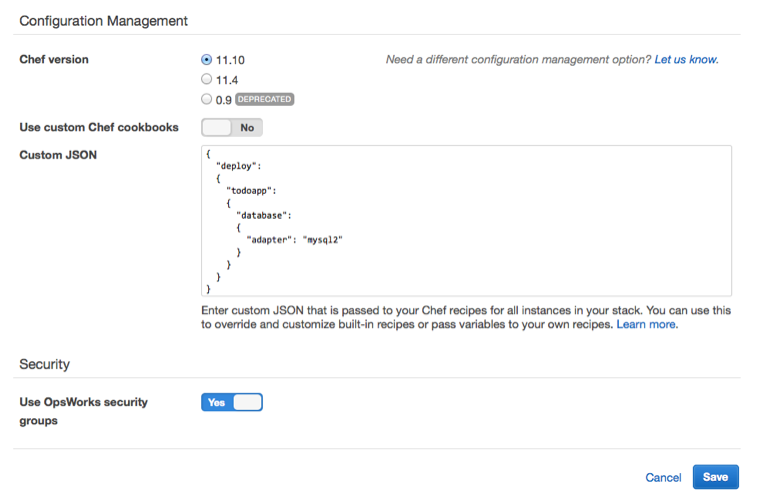Open the Learn more link

tap(647, 324)
